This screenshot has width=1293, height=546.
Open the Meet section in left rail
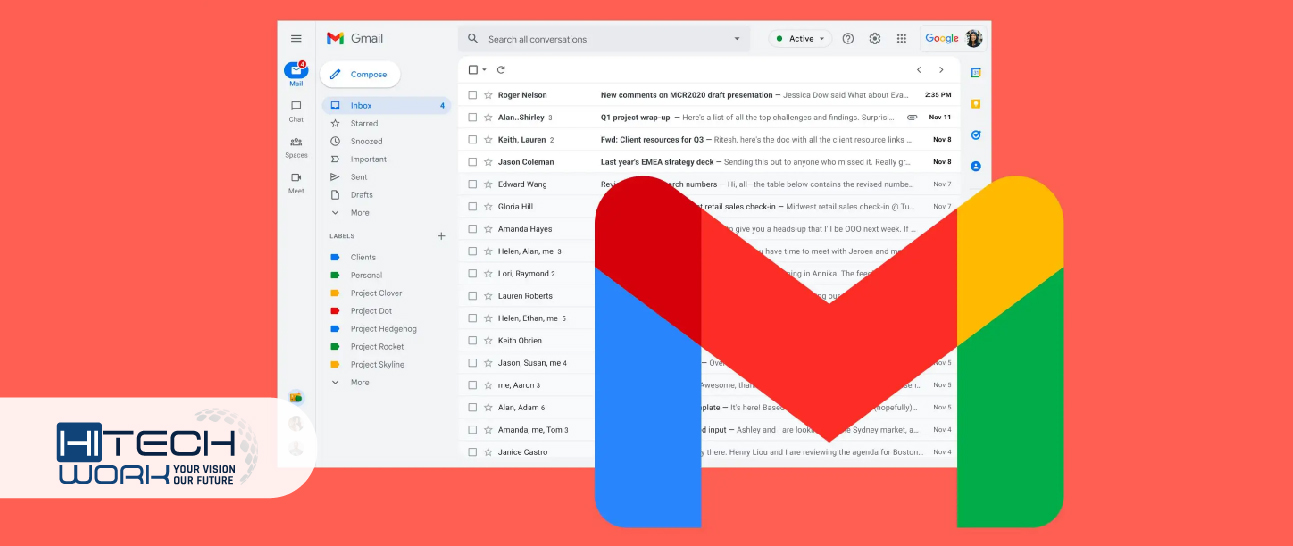coord(296,182)
